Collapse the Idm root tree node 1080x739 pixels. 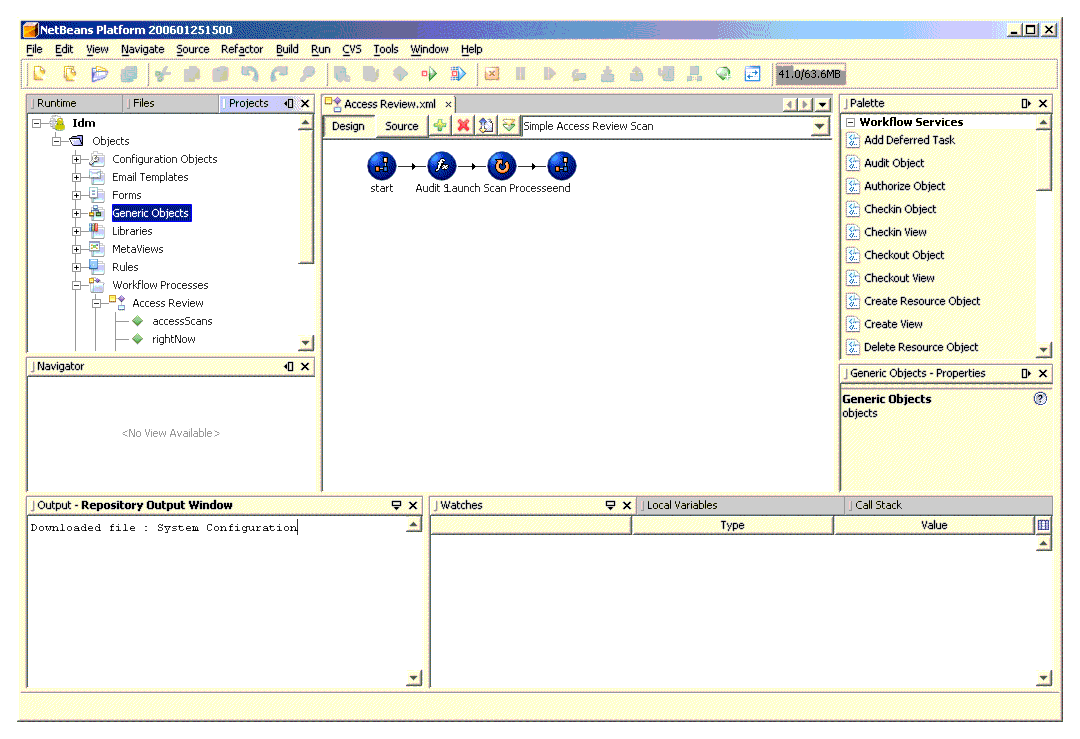point(37,123)
